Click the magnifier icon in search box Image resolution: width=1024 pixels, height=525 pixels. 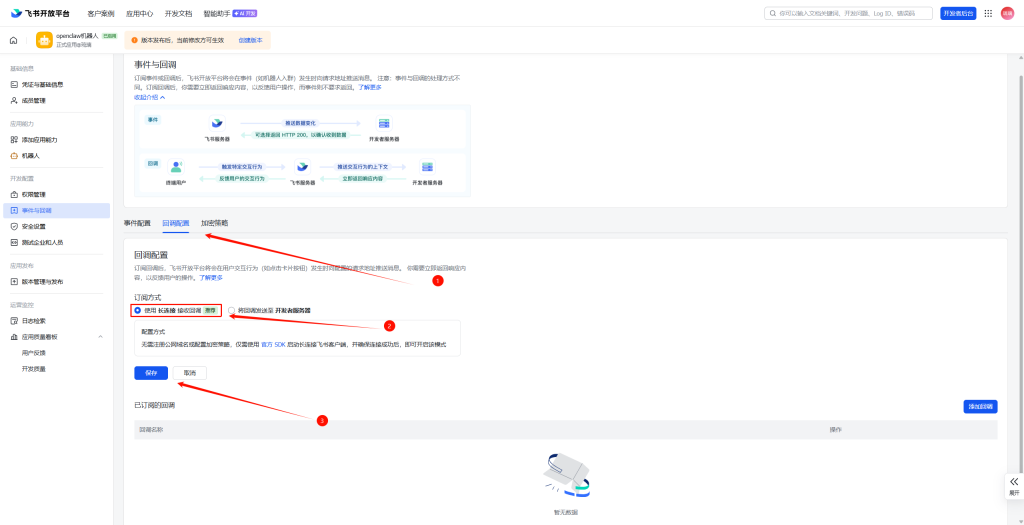[x=774, y=13]
